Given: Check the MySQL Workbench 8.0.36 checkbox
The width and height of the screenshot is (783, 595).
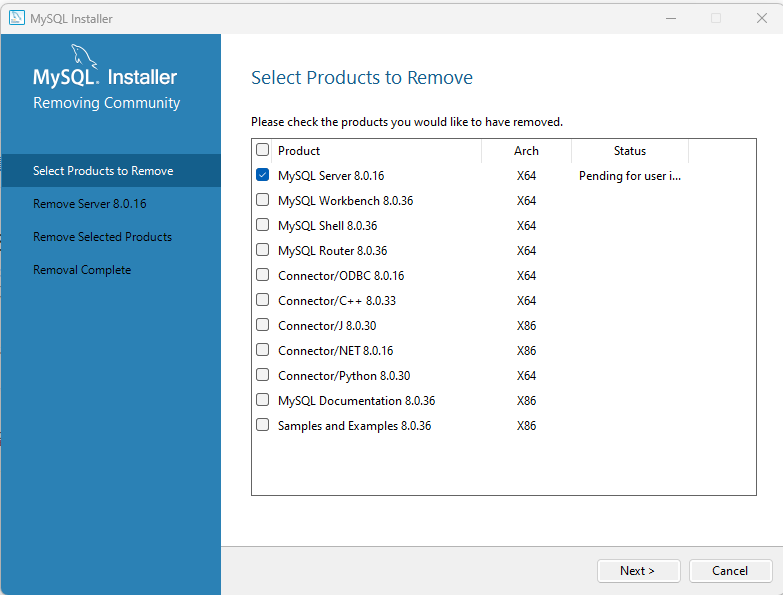Looking at the screenshot, I should (262, 200).
